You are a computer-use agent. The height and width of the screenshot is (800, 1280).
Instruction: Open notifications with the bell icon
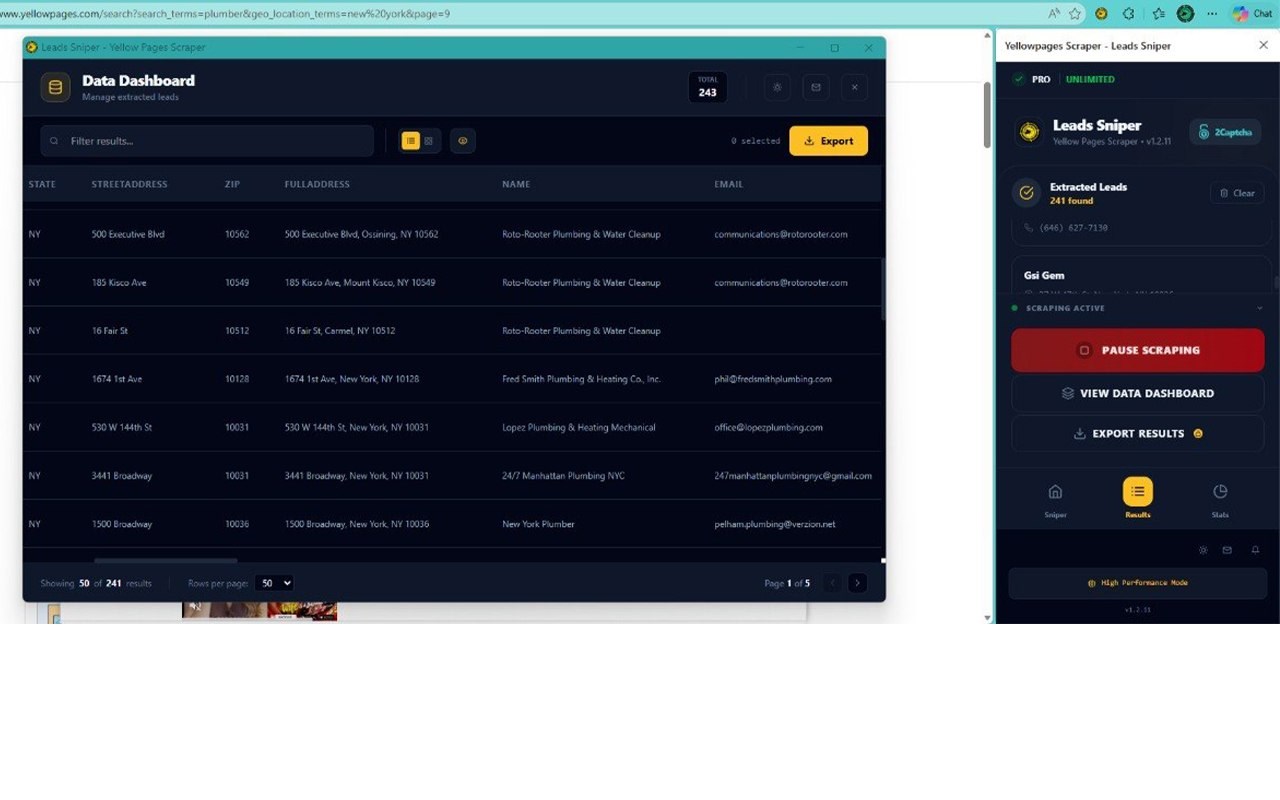coord(1255,550)
